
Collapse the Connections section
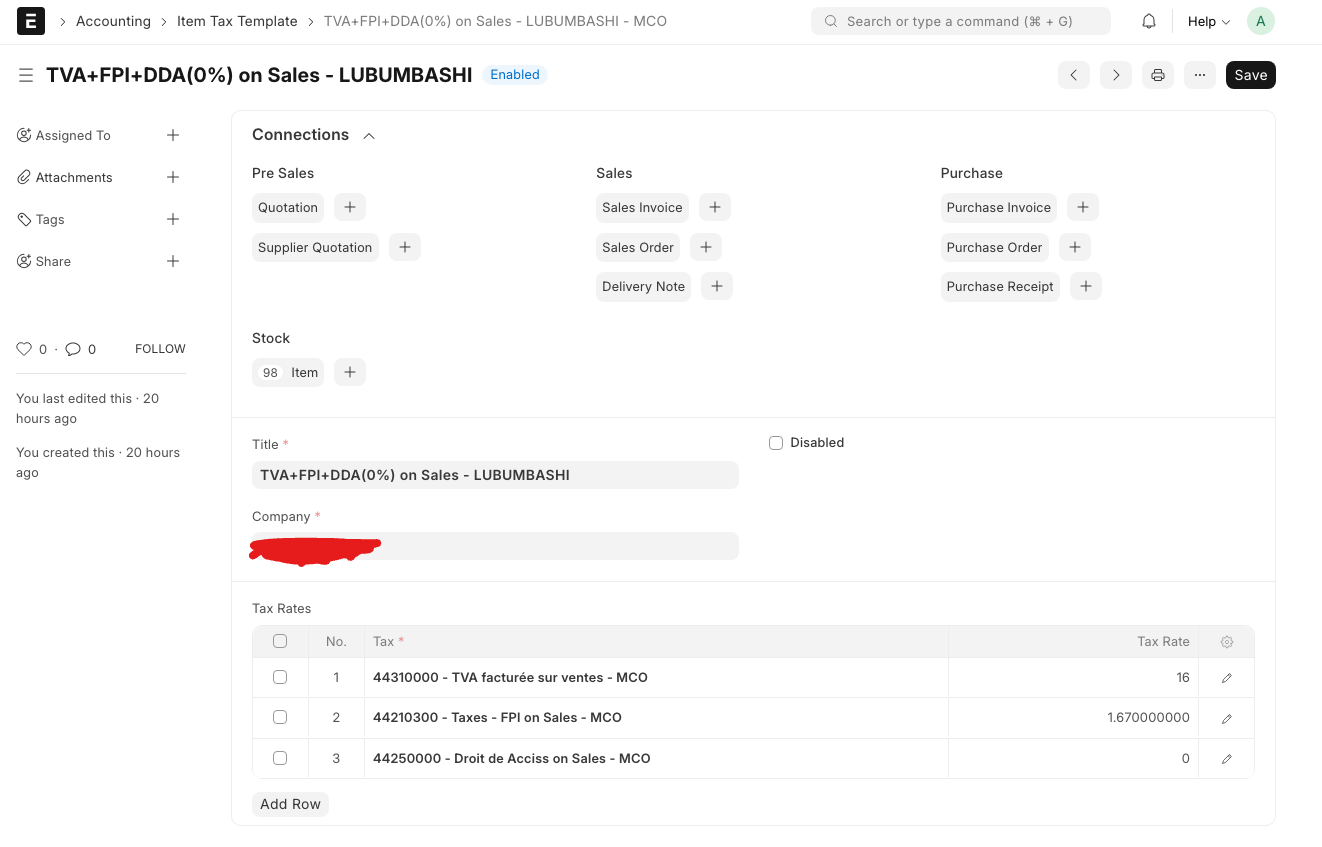click(369, 136)
